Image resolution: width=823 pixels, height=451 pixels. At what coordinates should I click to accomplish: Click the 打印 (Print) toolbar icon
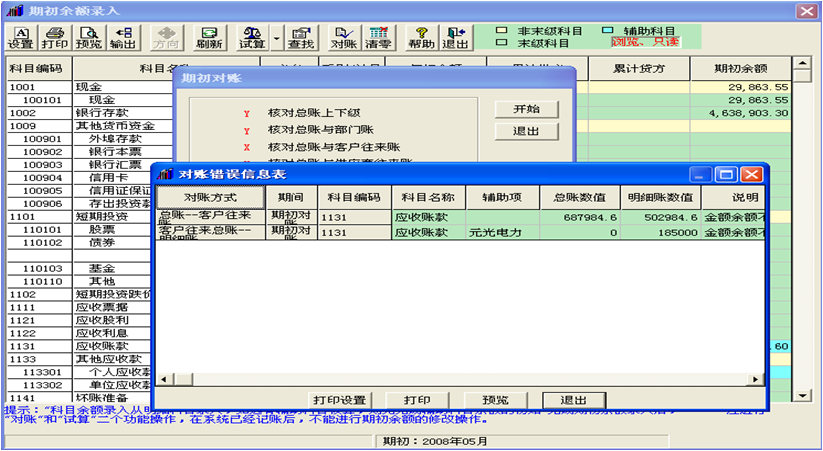coord(54,38)
